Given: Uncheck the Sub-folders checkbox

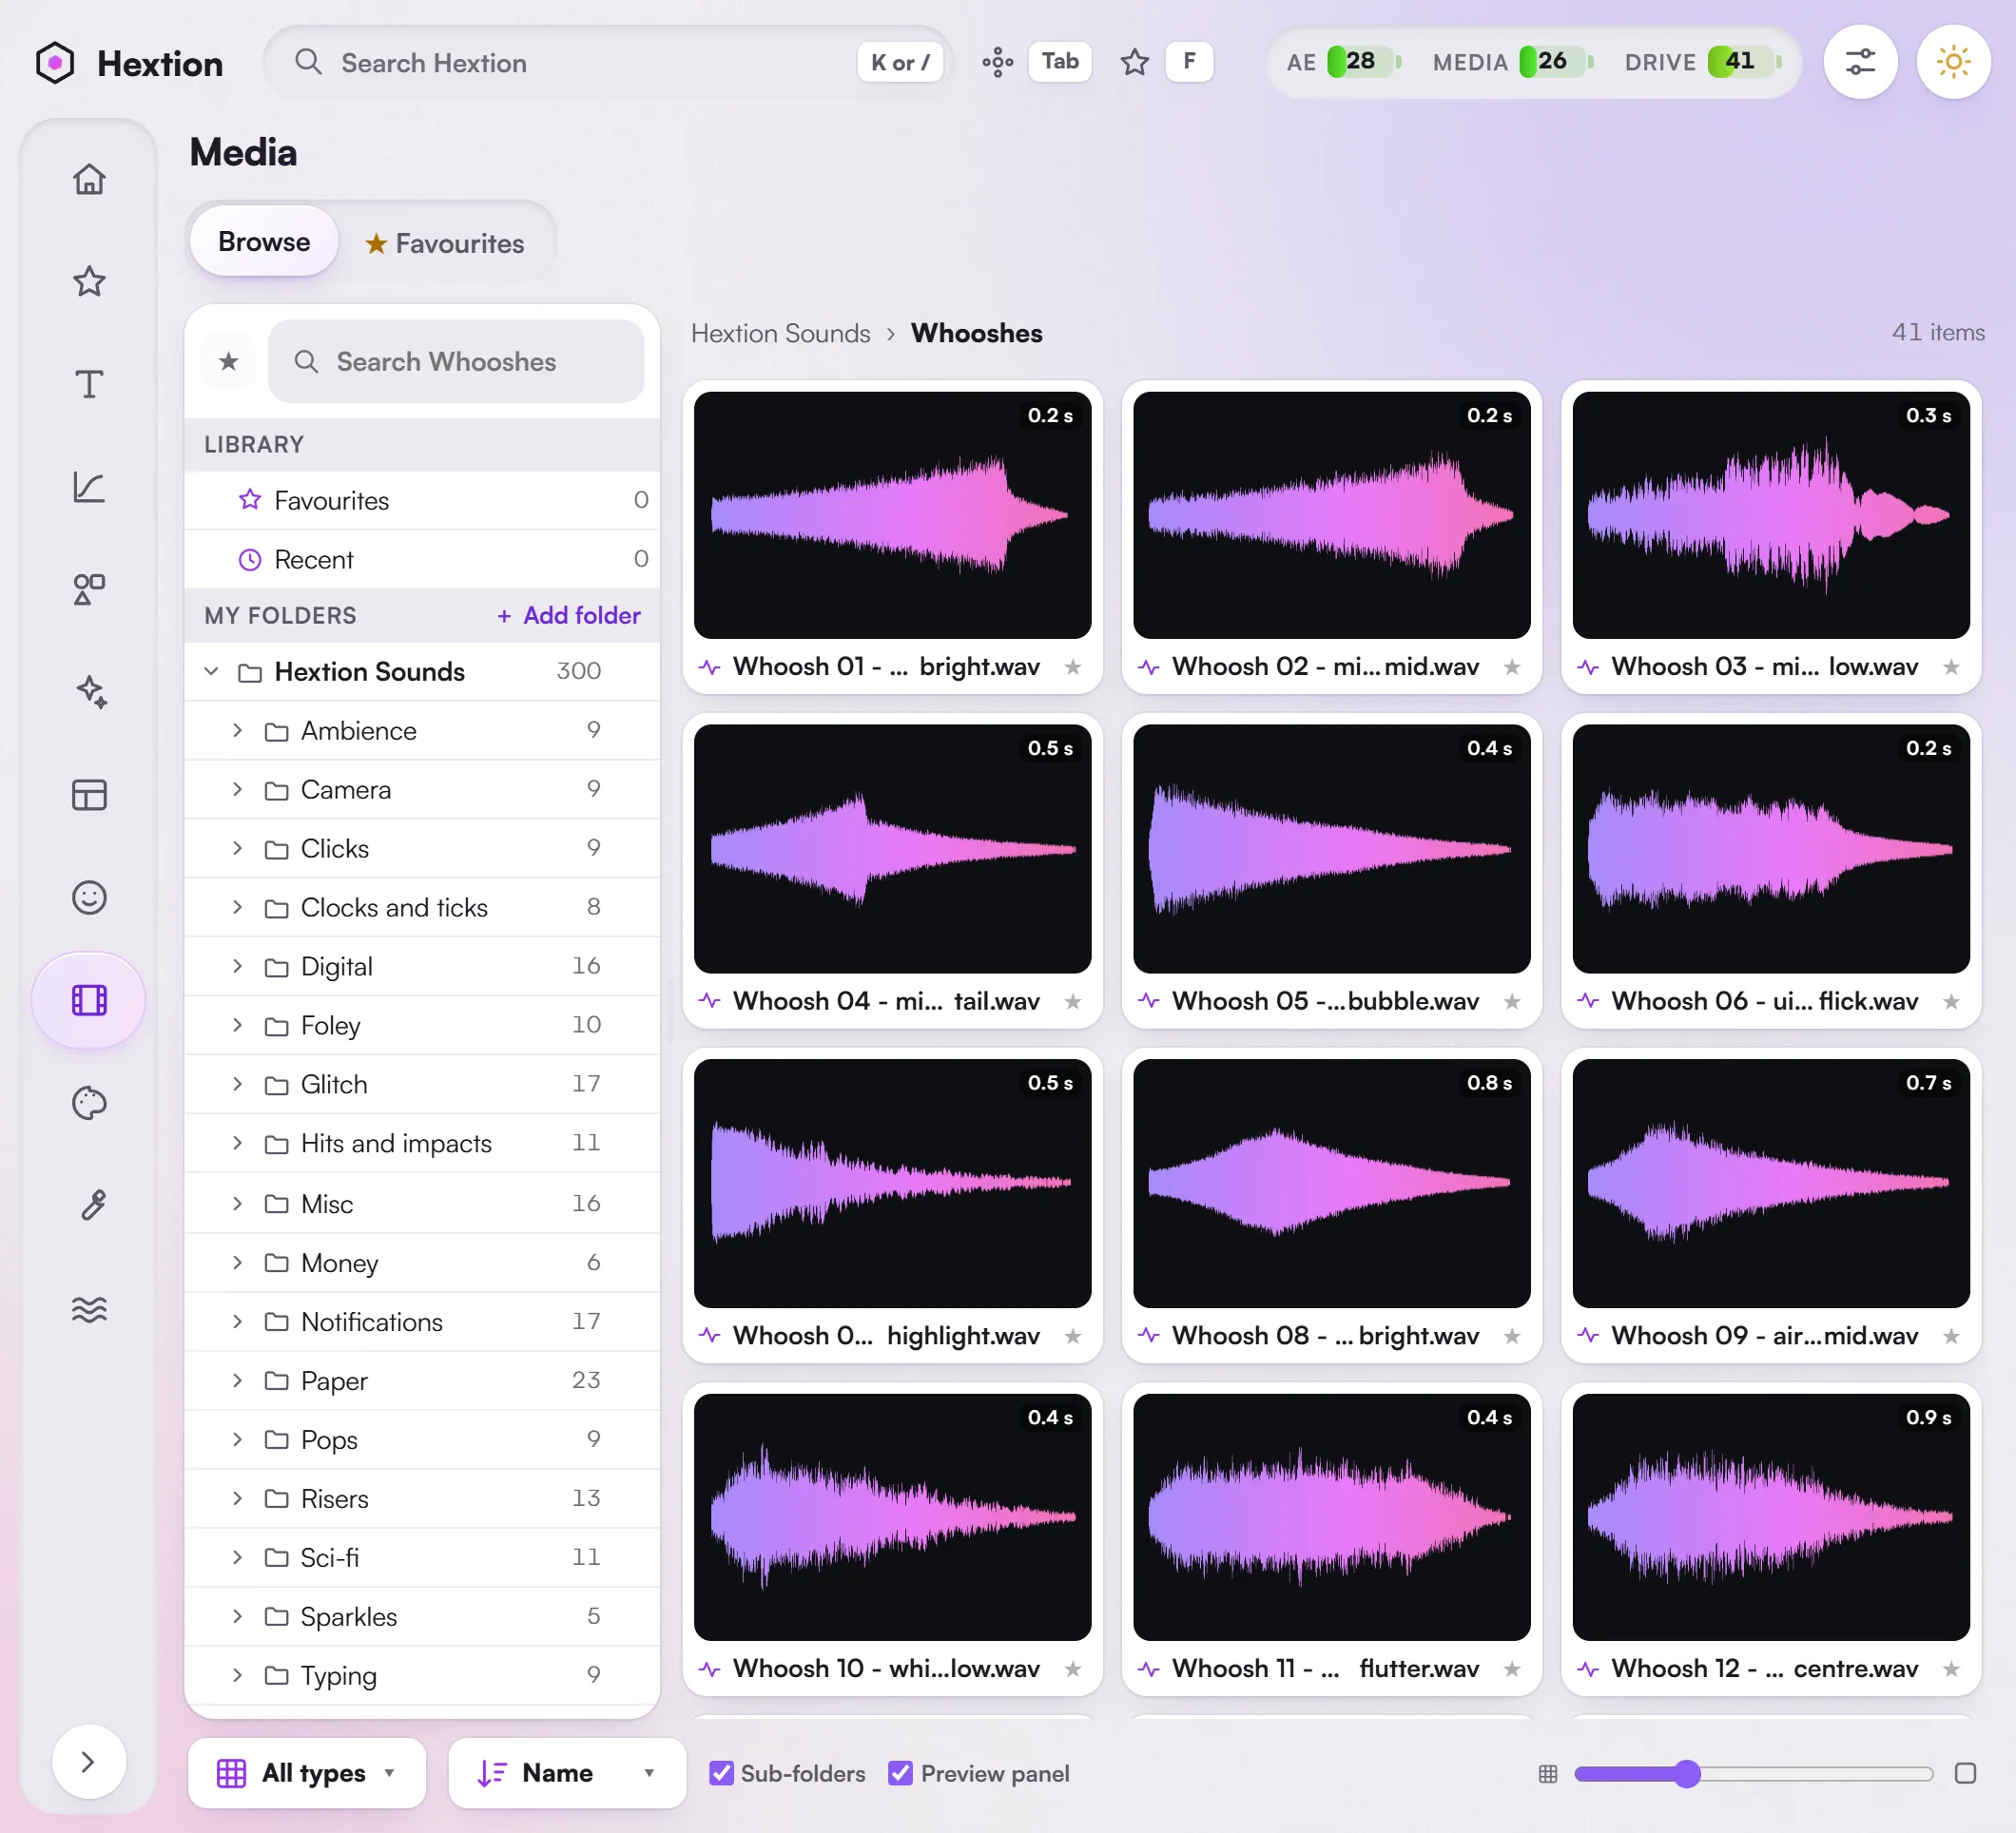Looking at the screenshot, I should click(721, 1773).
